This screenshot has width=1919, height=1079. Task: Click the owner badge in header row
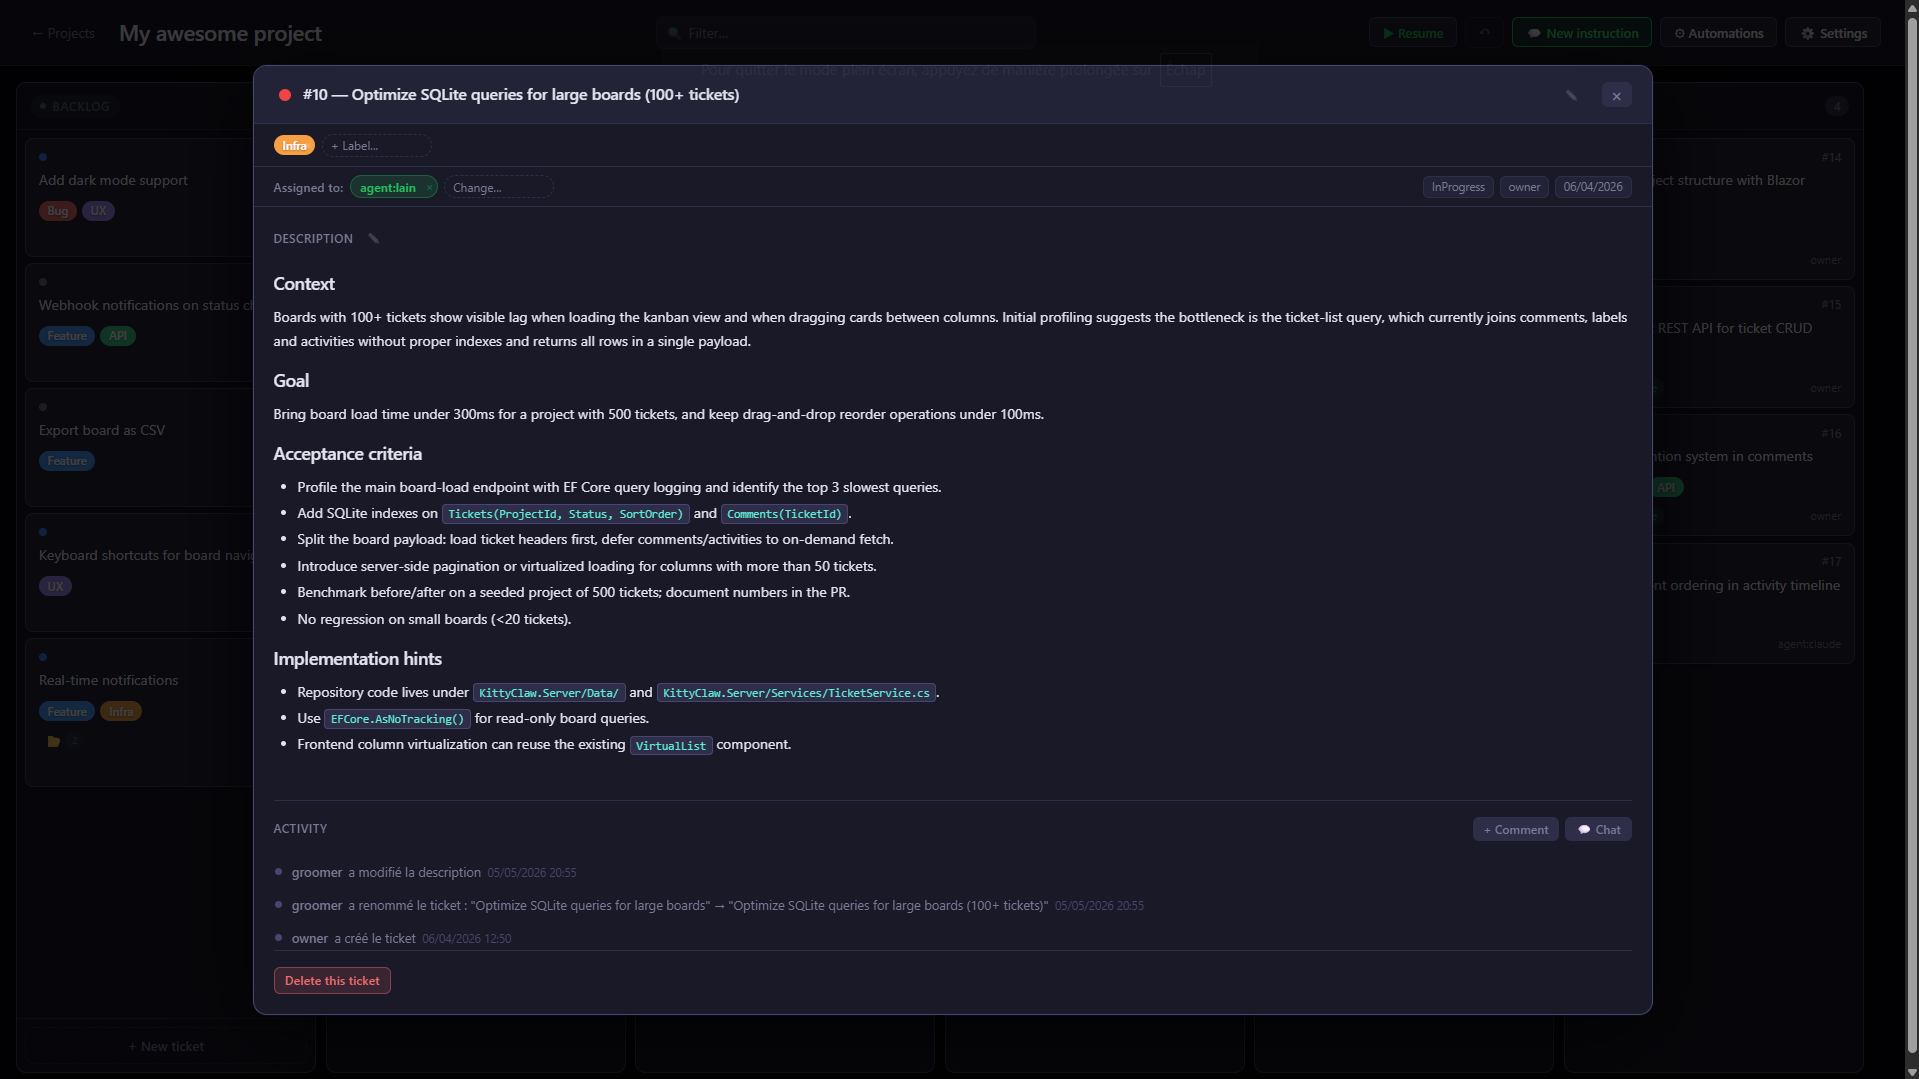click(1524, 187)
